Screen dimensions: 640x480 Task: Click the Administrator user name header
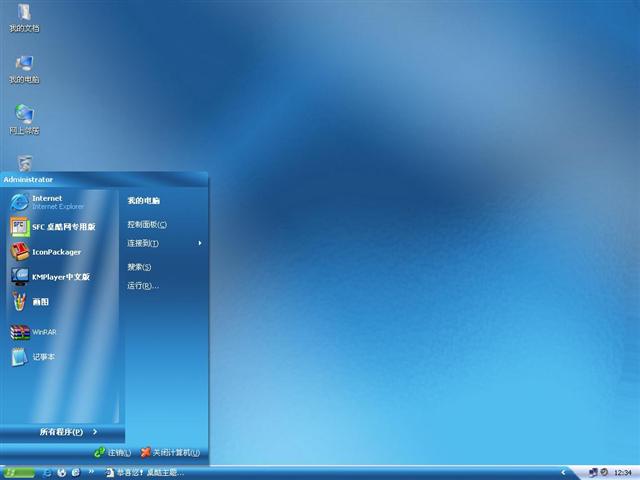(x=28, y=180)
